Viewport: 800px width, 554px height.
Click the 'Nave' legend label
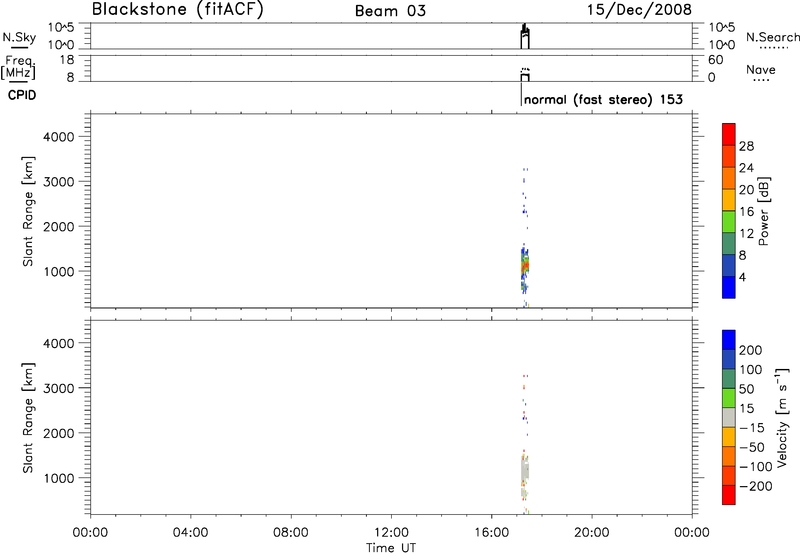click(x=761, y=69)
